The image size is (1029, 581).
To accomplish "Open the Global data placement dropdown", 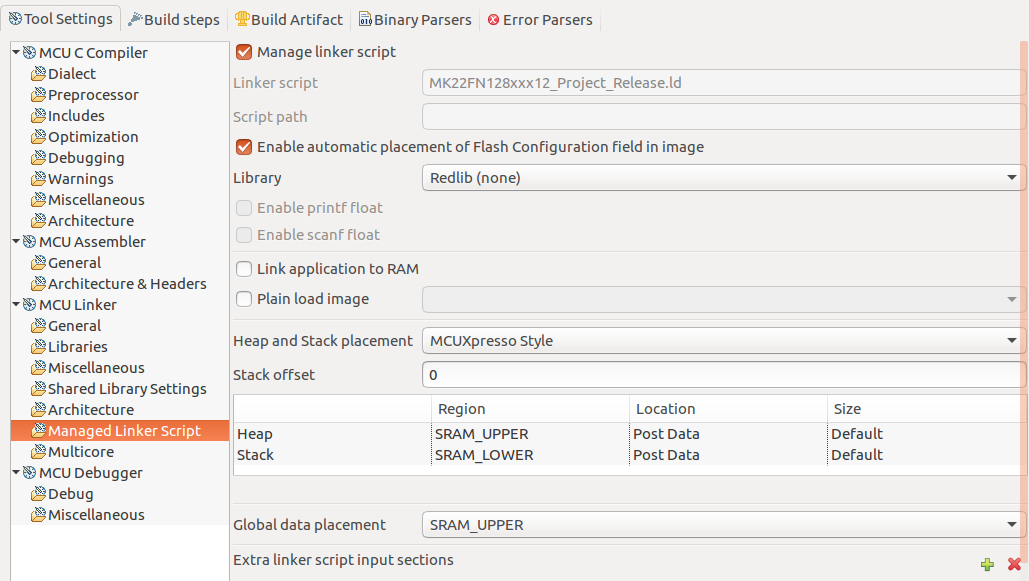I will [x=724, y=525].
